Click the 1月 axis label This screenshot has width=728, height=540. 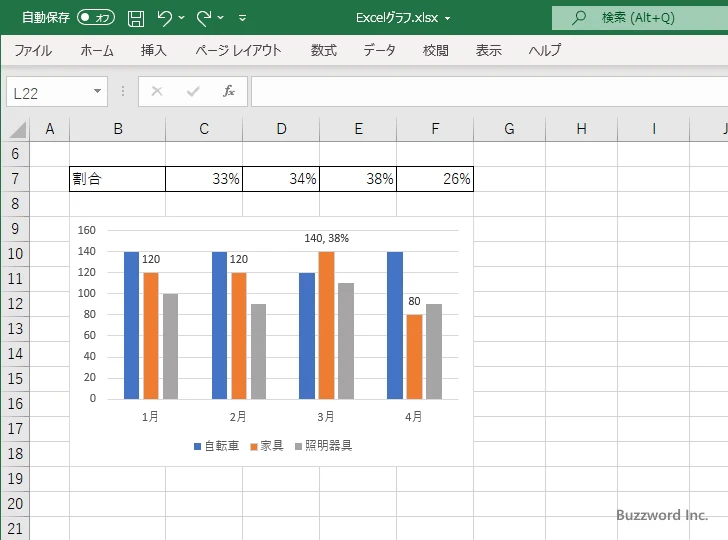(150, 416)
